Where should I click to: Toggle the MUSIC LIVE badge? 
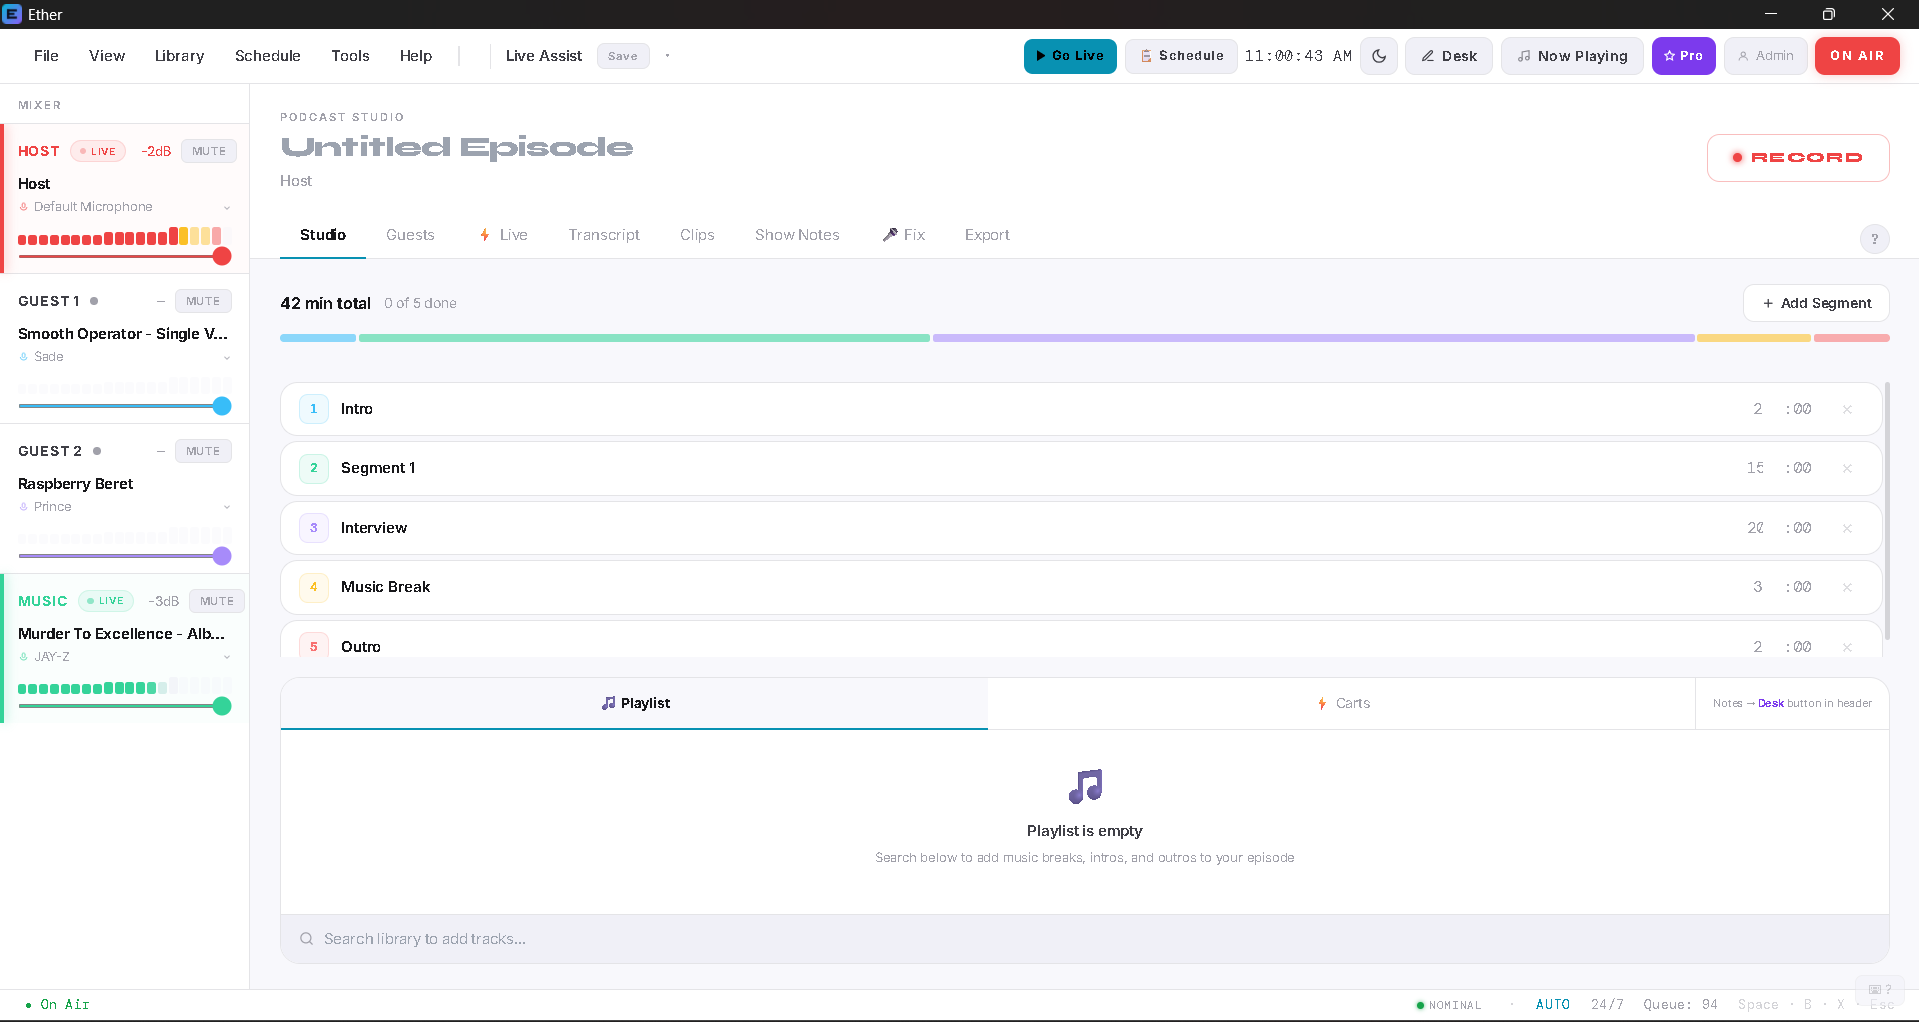click(x=106, y=601)
